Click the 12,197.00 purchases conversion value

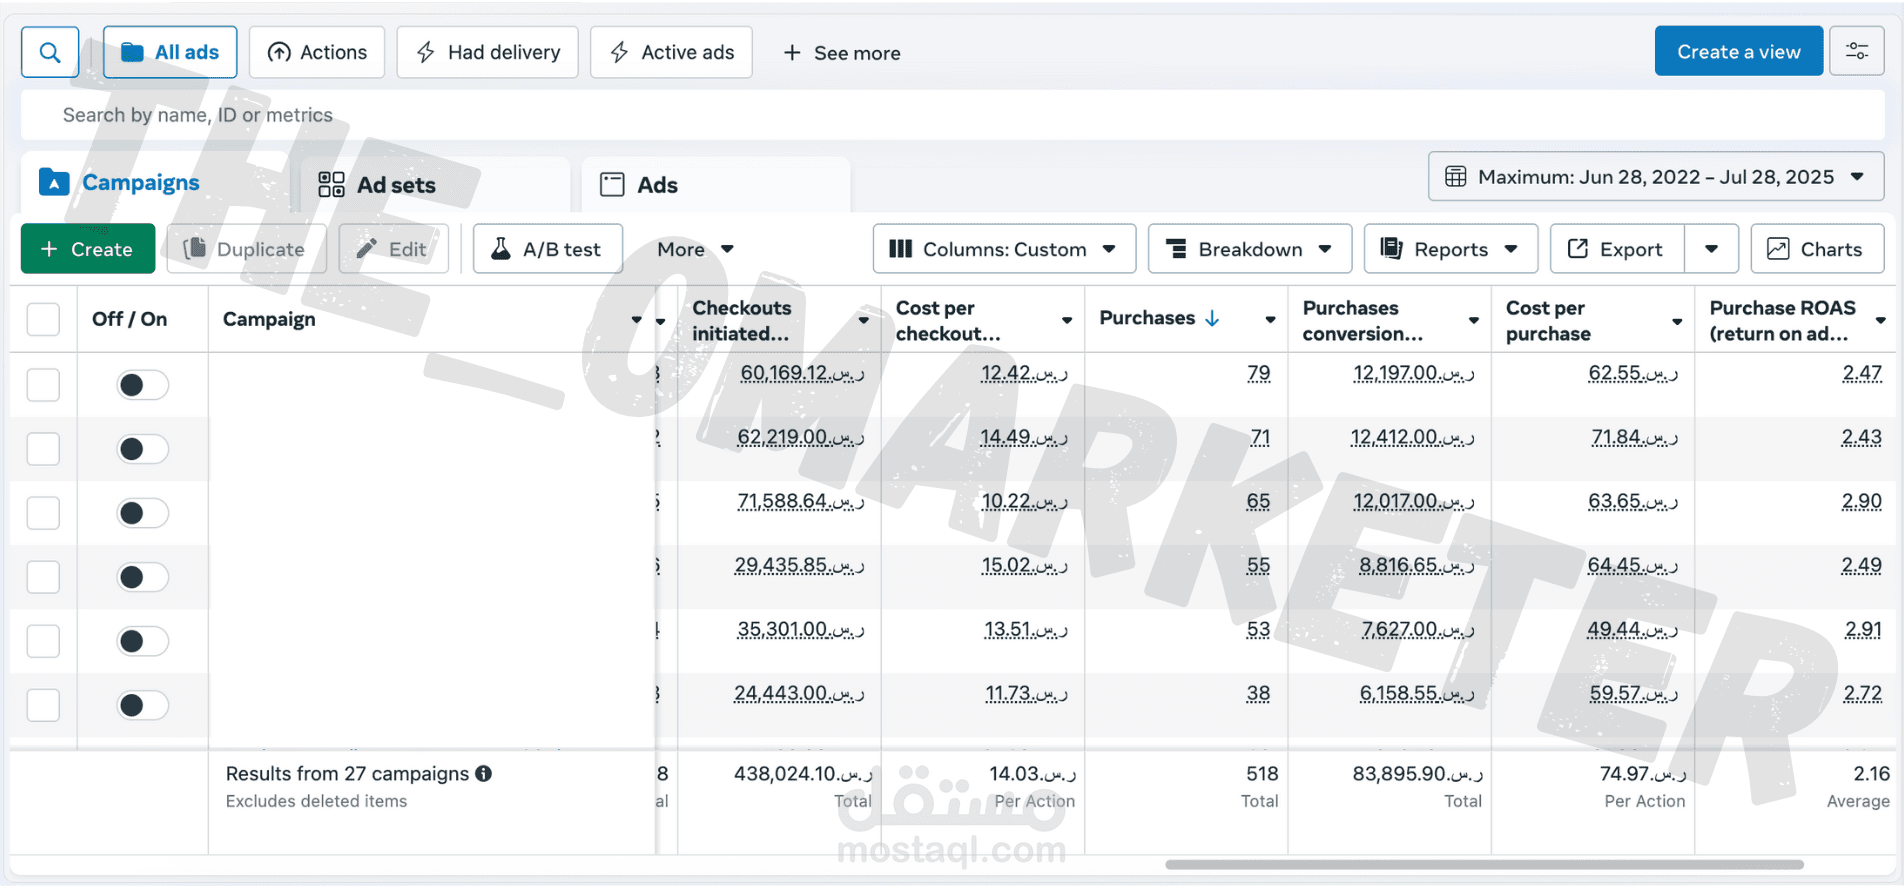coord(1414,373)
